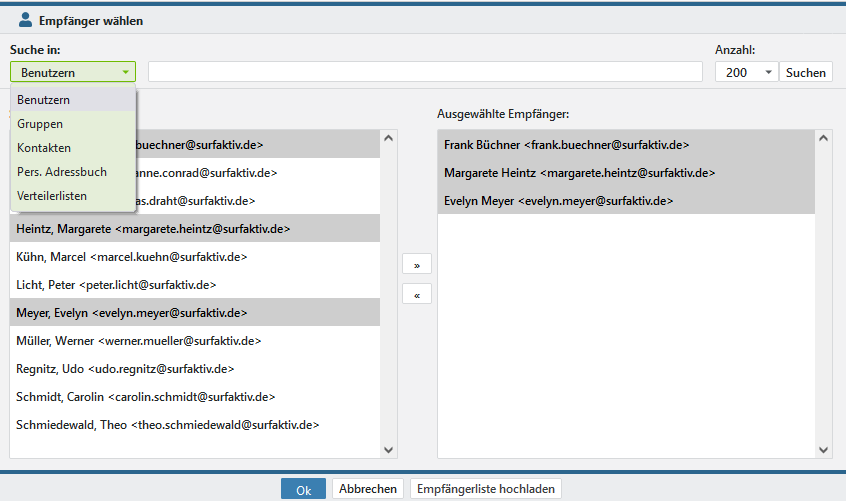846x501 pixels.
Task: Focus the search text input field
Action: [425, 72]
